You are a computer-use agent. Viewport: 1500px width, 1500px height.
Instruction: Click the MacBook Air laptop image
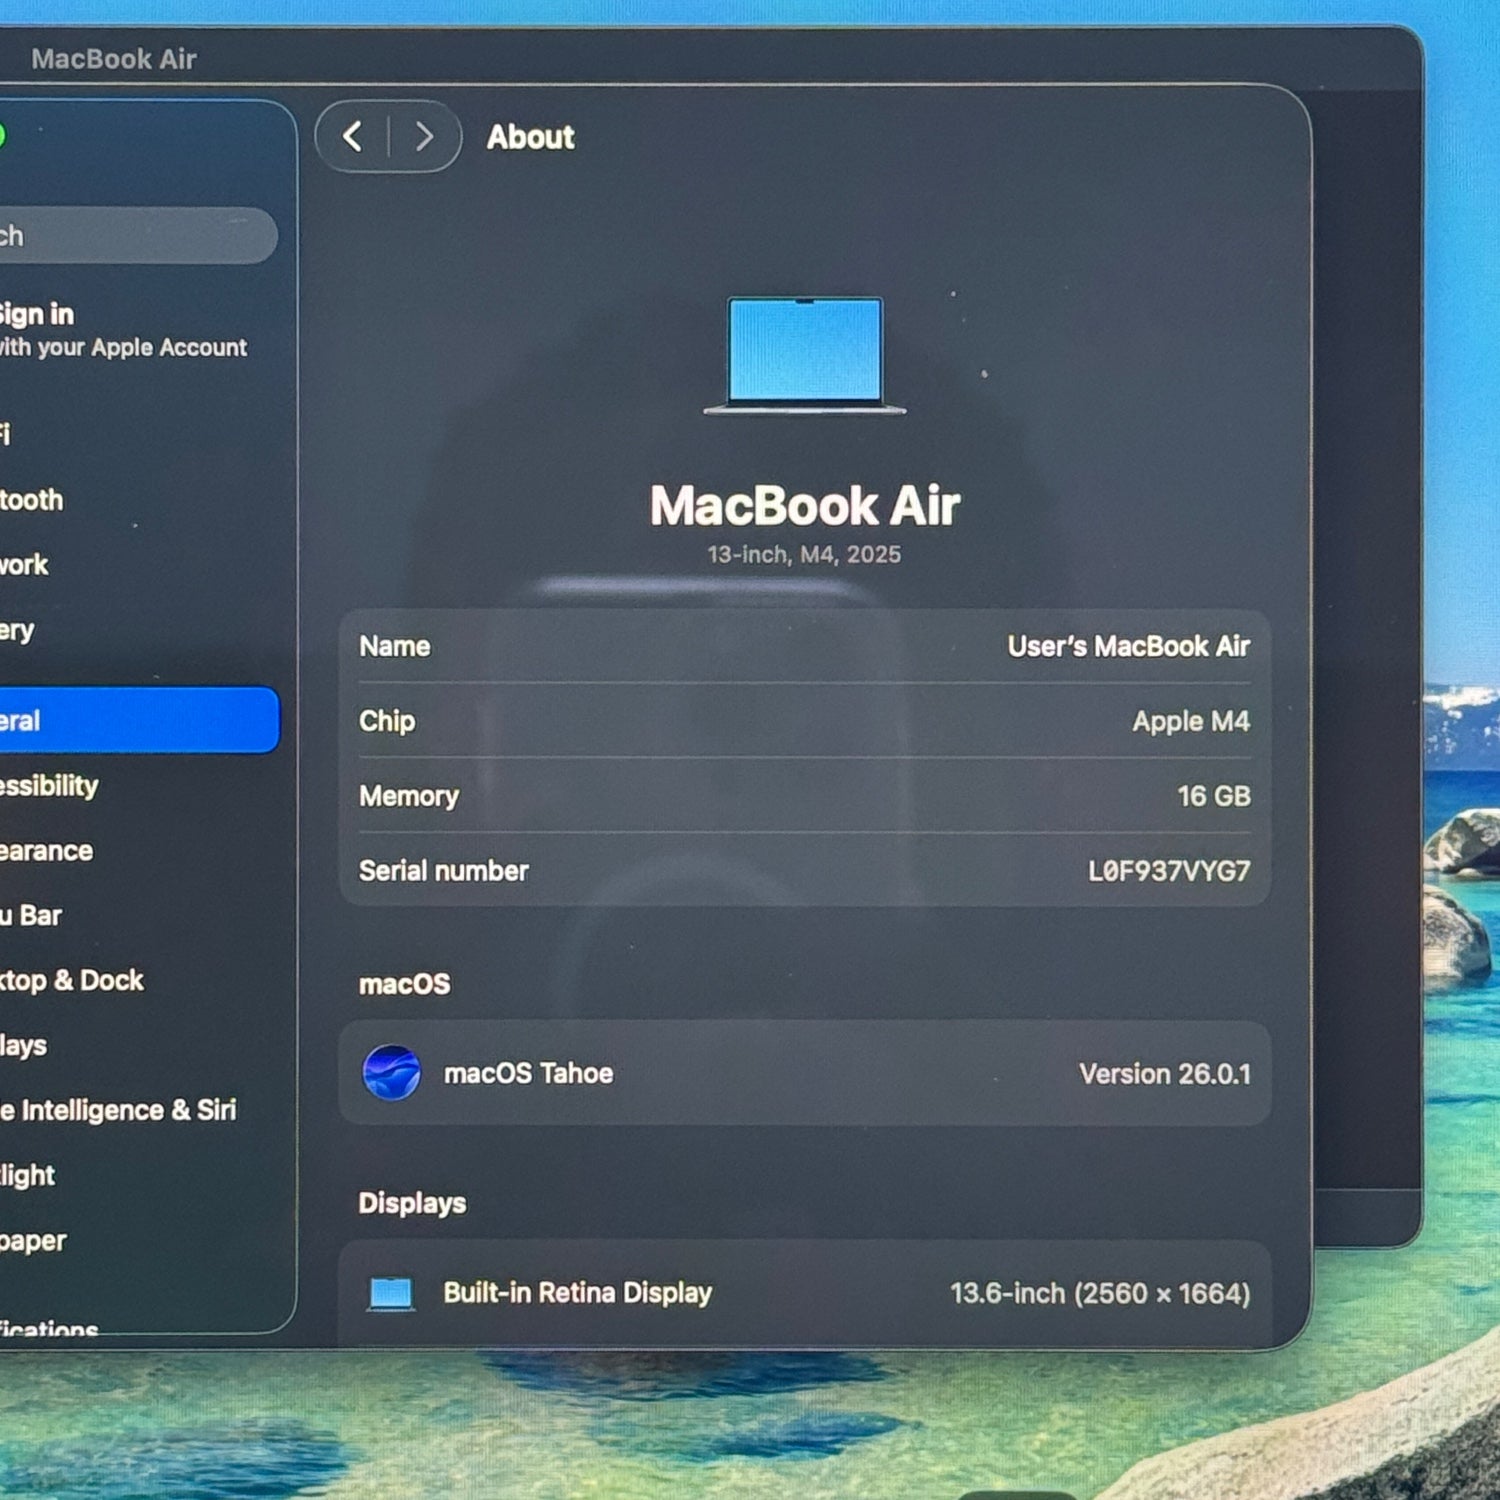tap(805, 355)
